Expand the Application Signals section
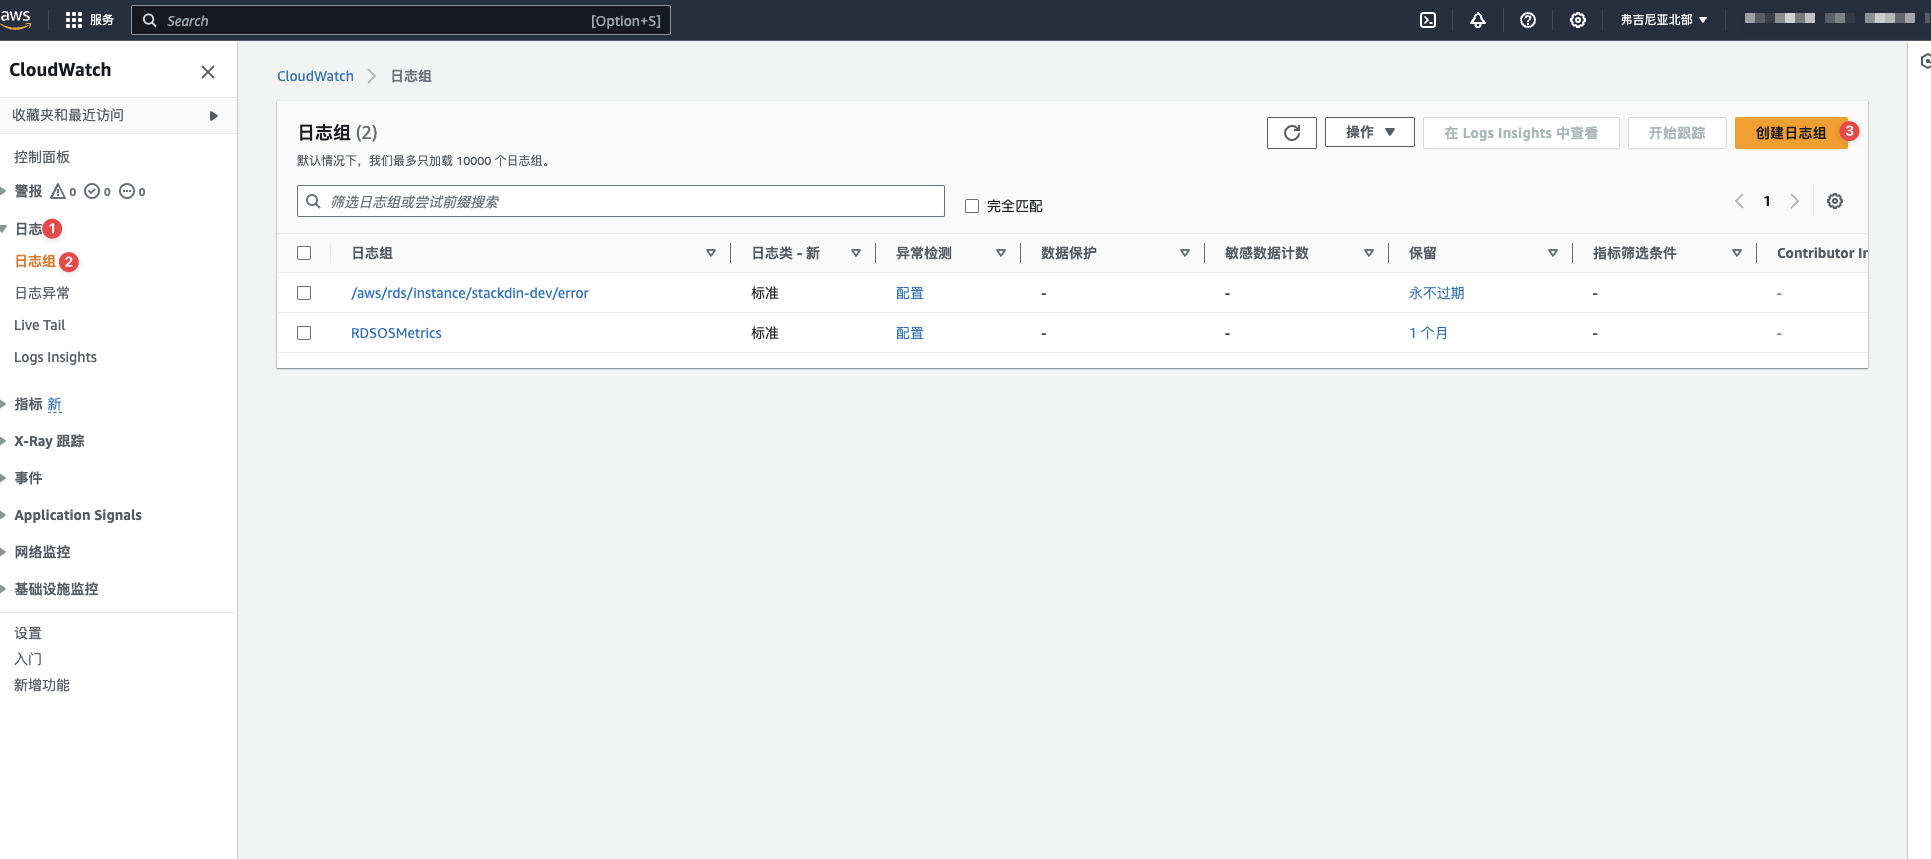The width and height of the screenshot is (1931, 859). [4, 515]
